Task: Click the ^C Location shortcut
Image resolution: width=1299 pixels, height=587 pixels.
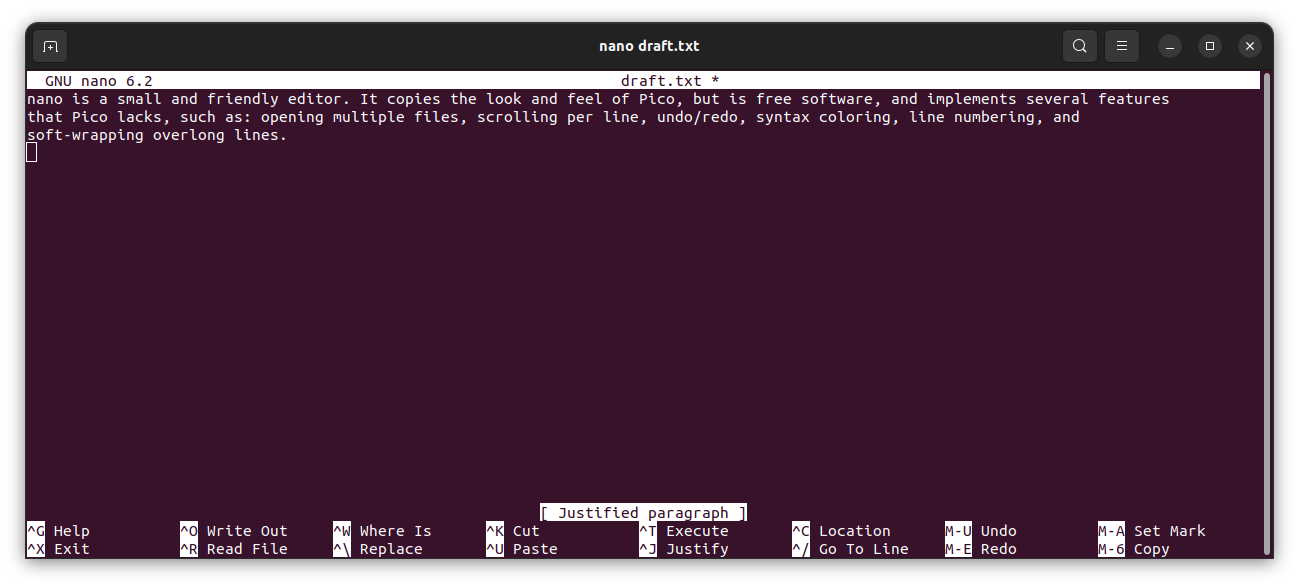Action: point(841,531)
